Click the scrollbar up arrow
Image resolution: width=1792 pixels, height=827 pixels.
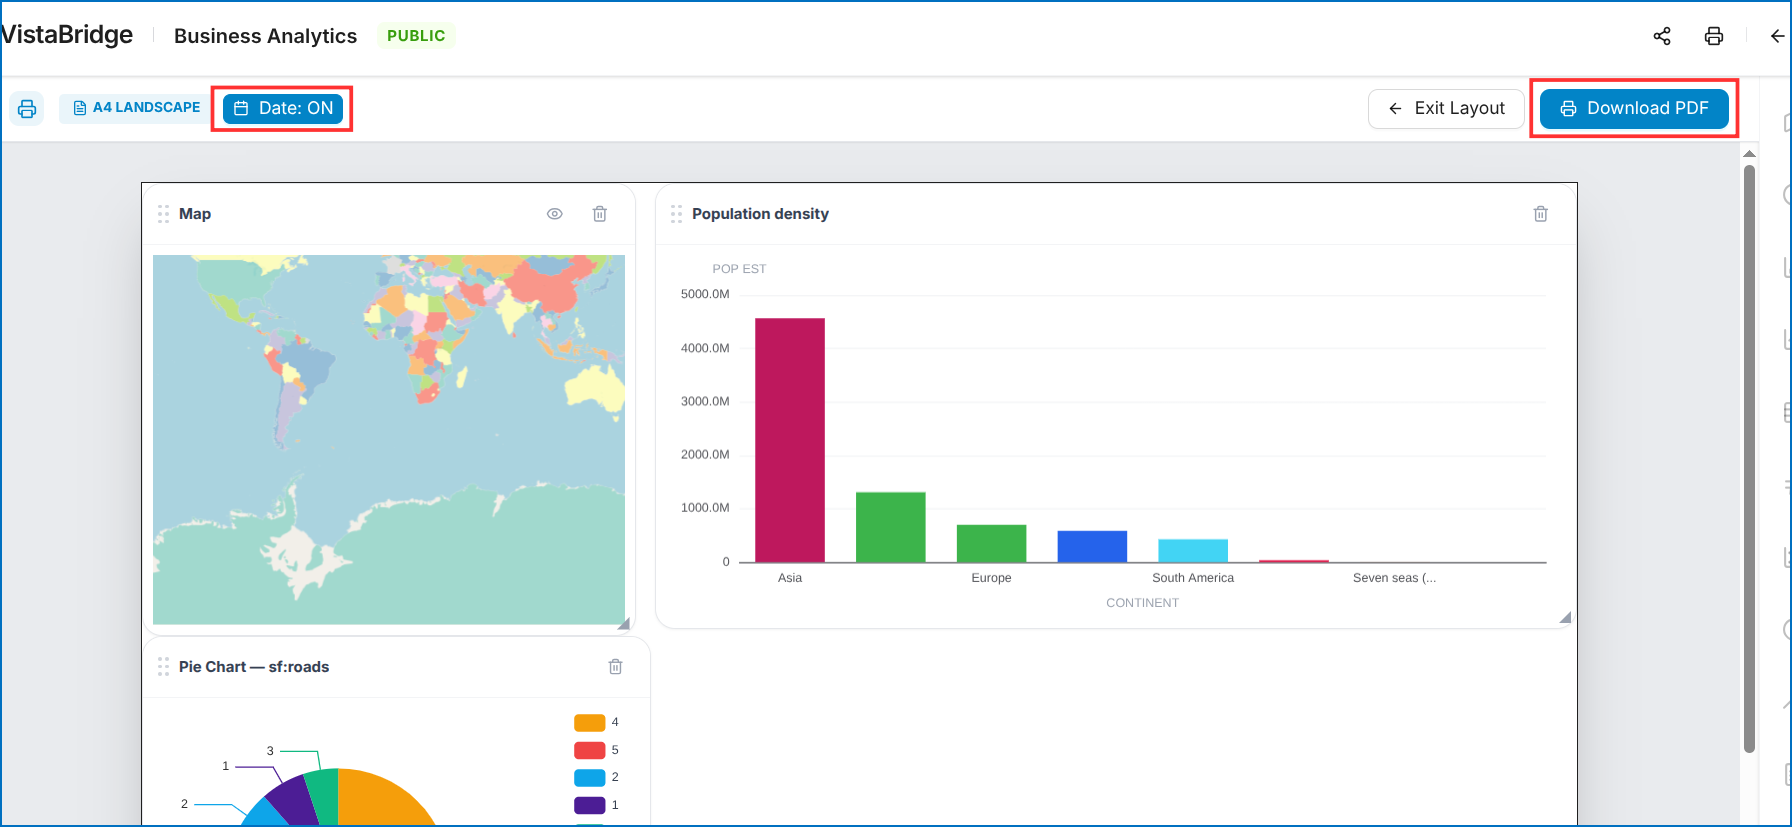[1749, 154]
